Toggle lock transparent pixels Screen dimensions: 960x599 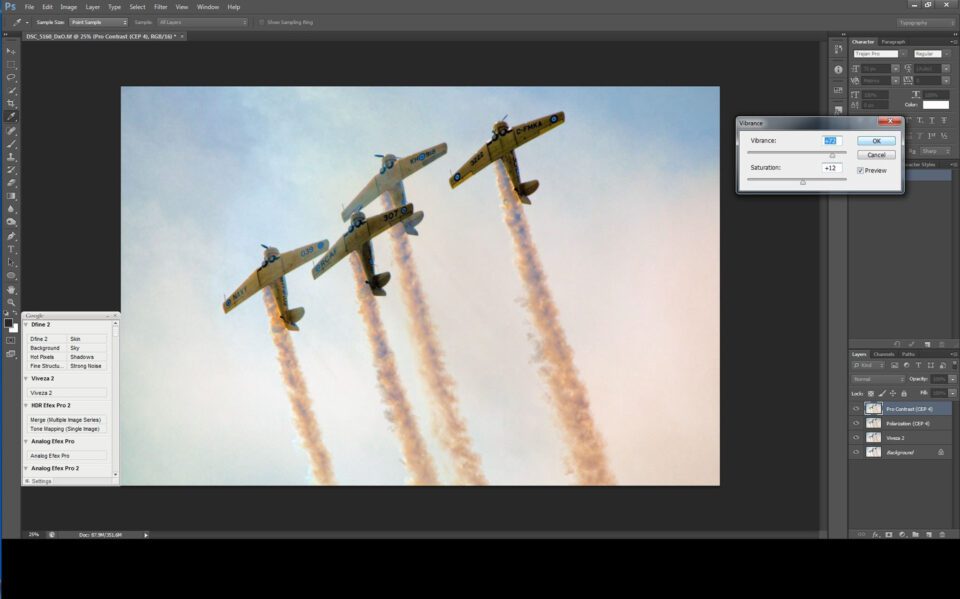pos(871,393)
